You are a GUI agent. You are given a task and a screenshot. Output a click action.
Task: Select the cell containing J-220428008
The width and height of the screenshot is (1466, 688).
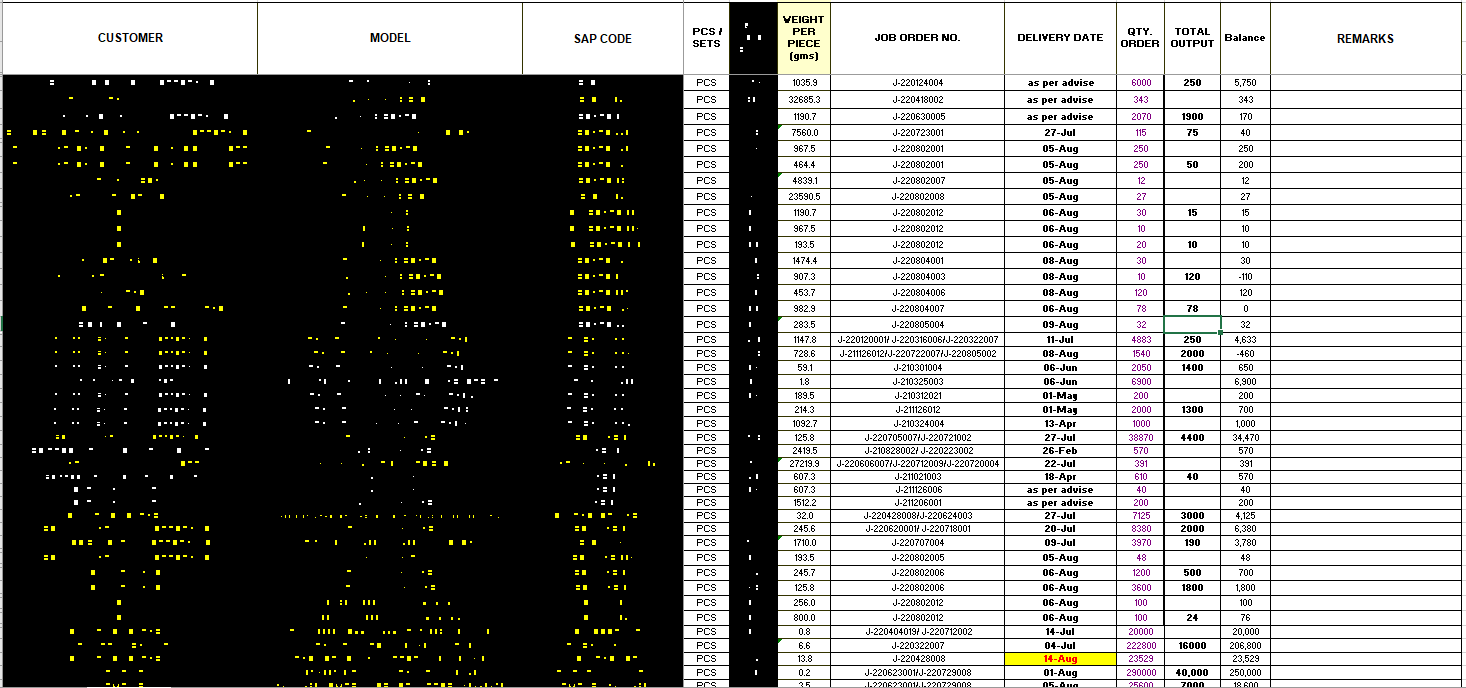pyautogui.click(x=916, y=660)
